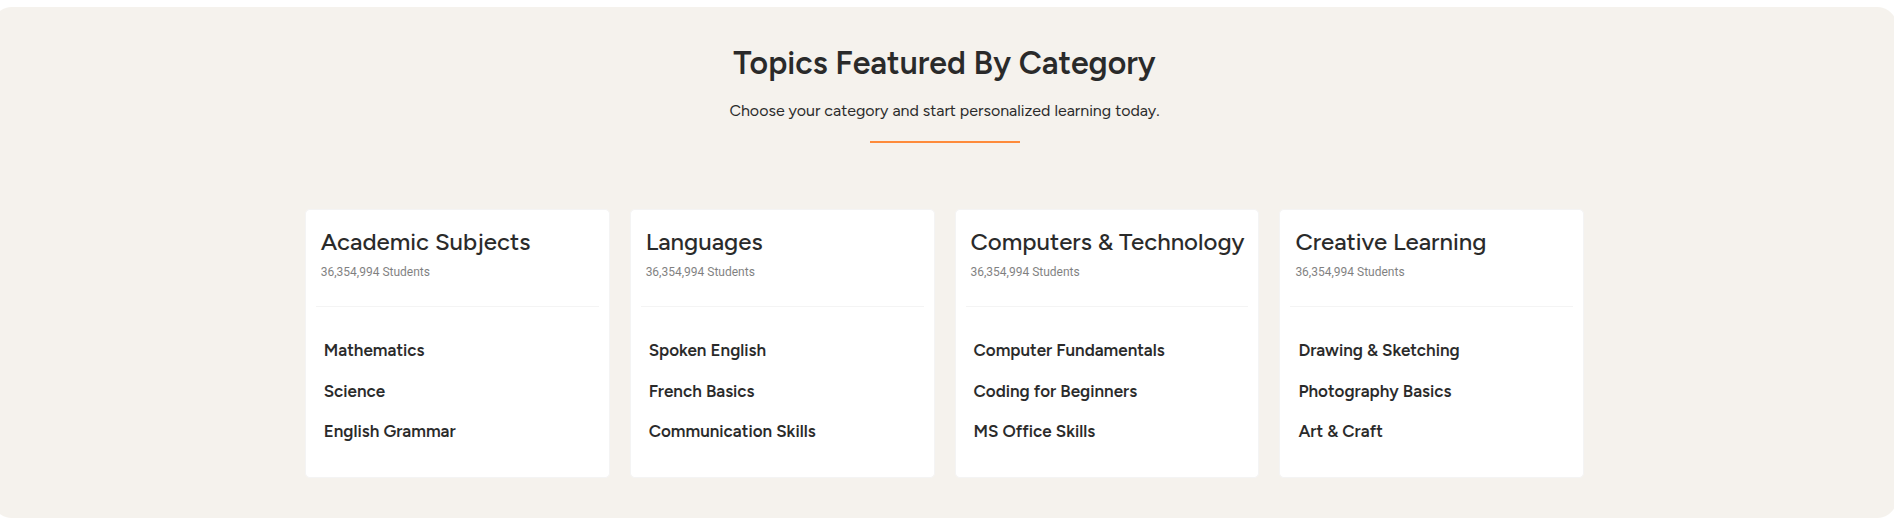Select the Languages category heading
This screenshot has width=1894, height=520.
(x=704, y=242)
